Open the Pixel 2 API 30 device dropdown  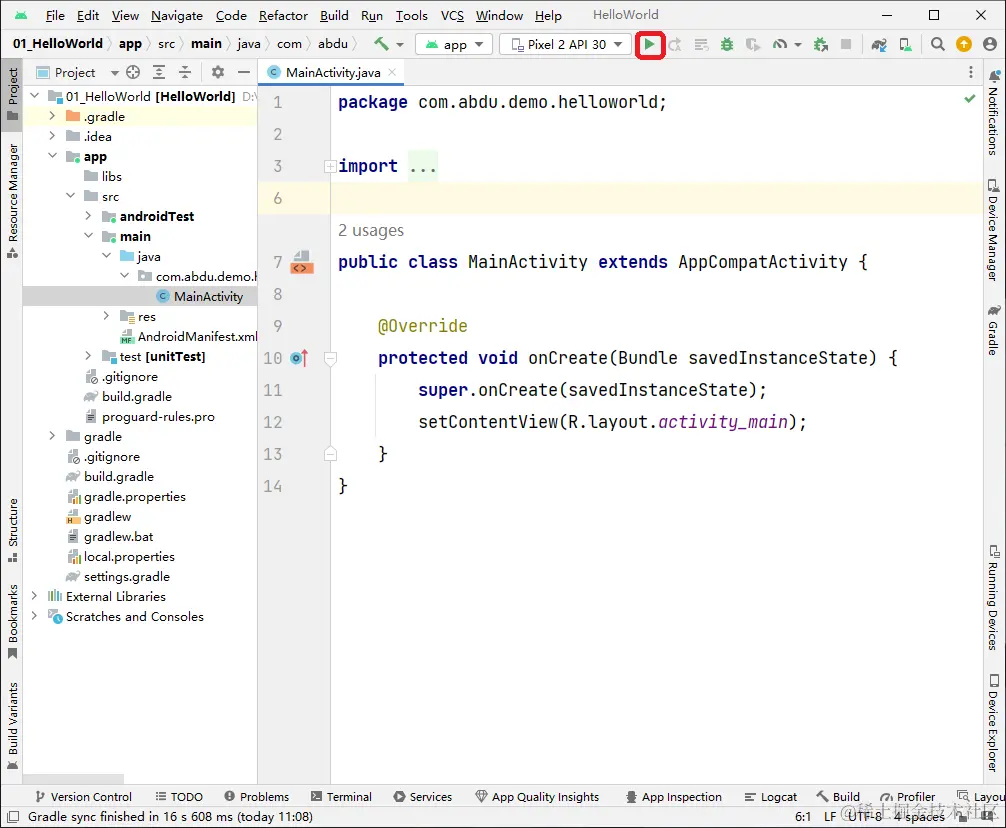click(565, 44)
